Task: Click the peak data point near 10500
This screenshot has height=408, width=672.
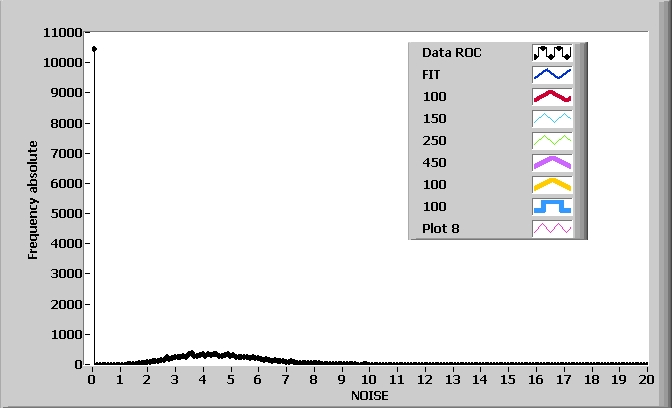Action: coord(94,48)
